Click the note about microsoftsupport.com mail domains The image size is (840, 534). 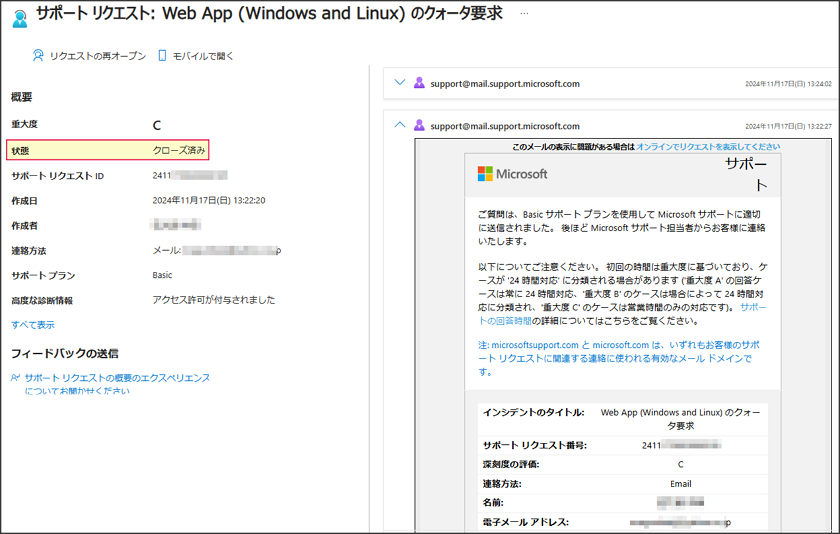click(619, 358)
